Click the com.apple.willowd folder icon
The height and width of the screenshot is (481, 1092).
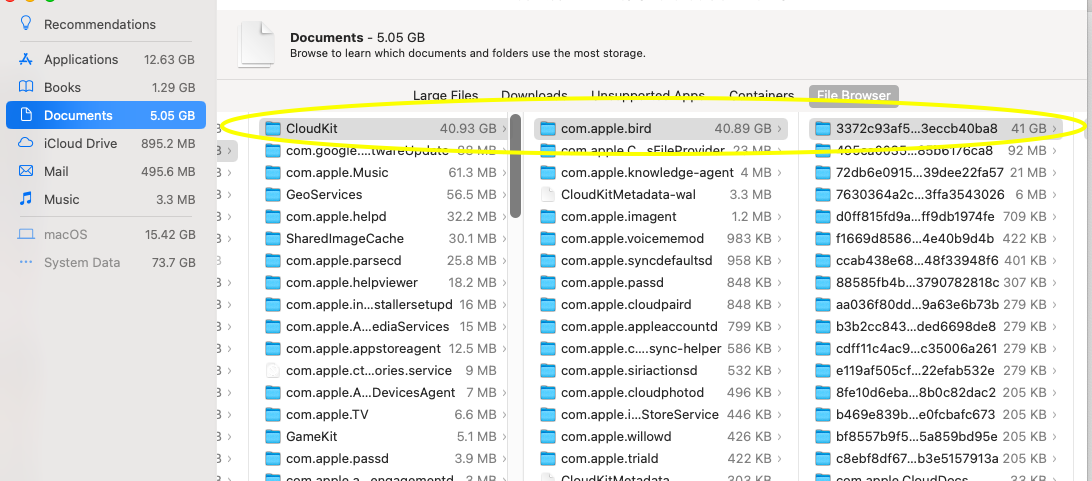548,436
